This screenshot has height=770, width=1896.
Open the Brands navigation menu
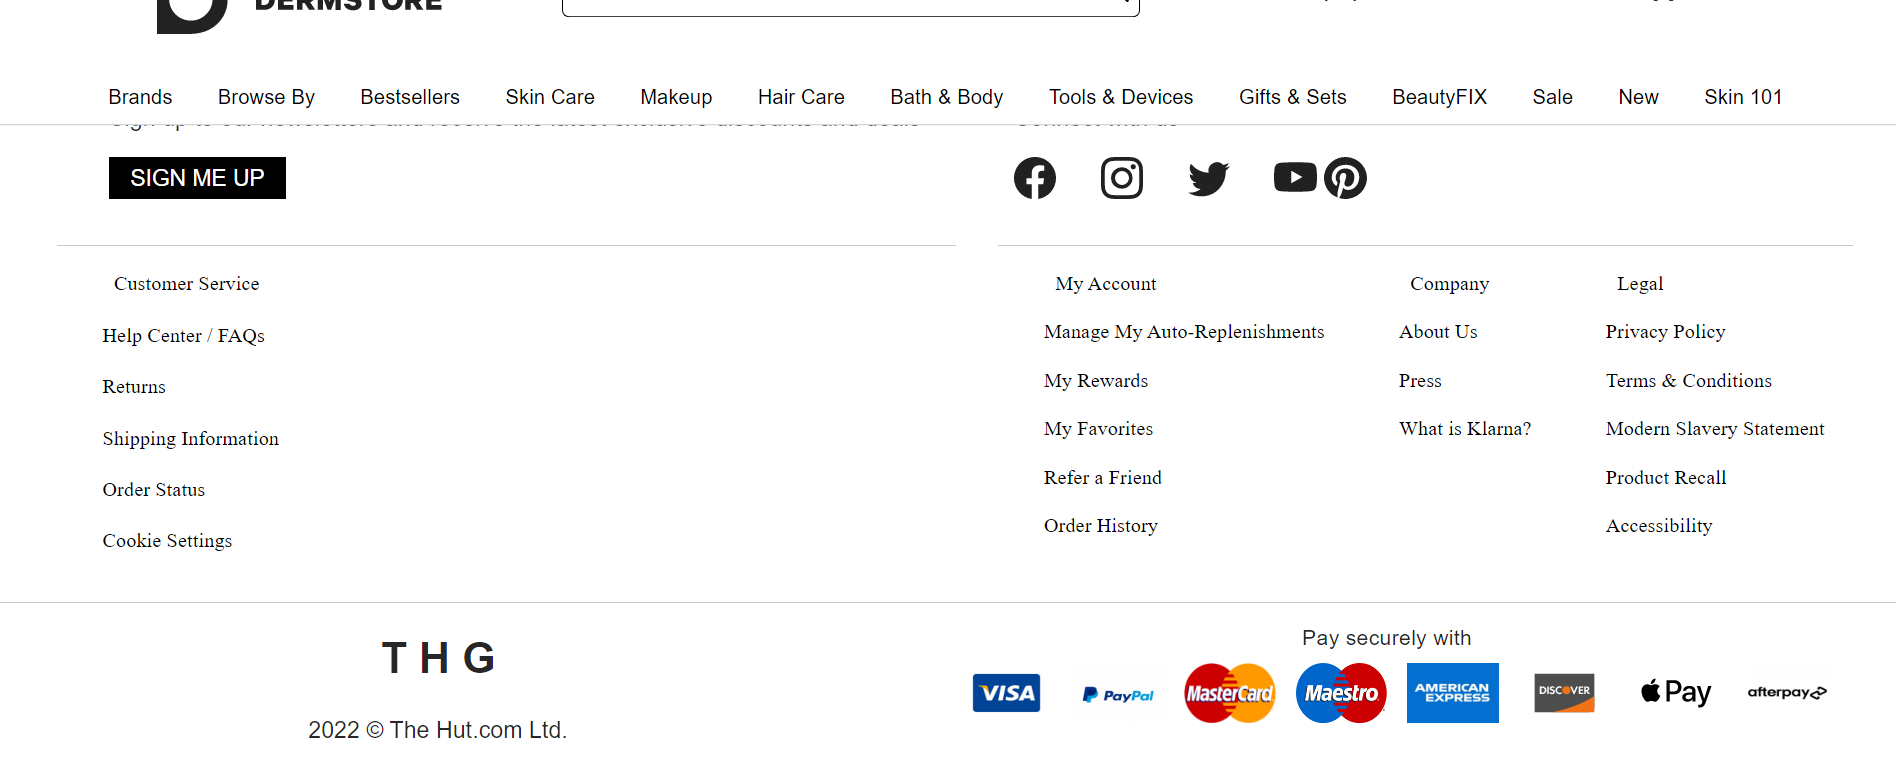[x=140, y=97]
